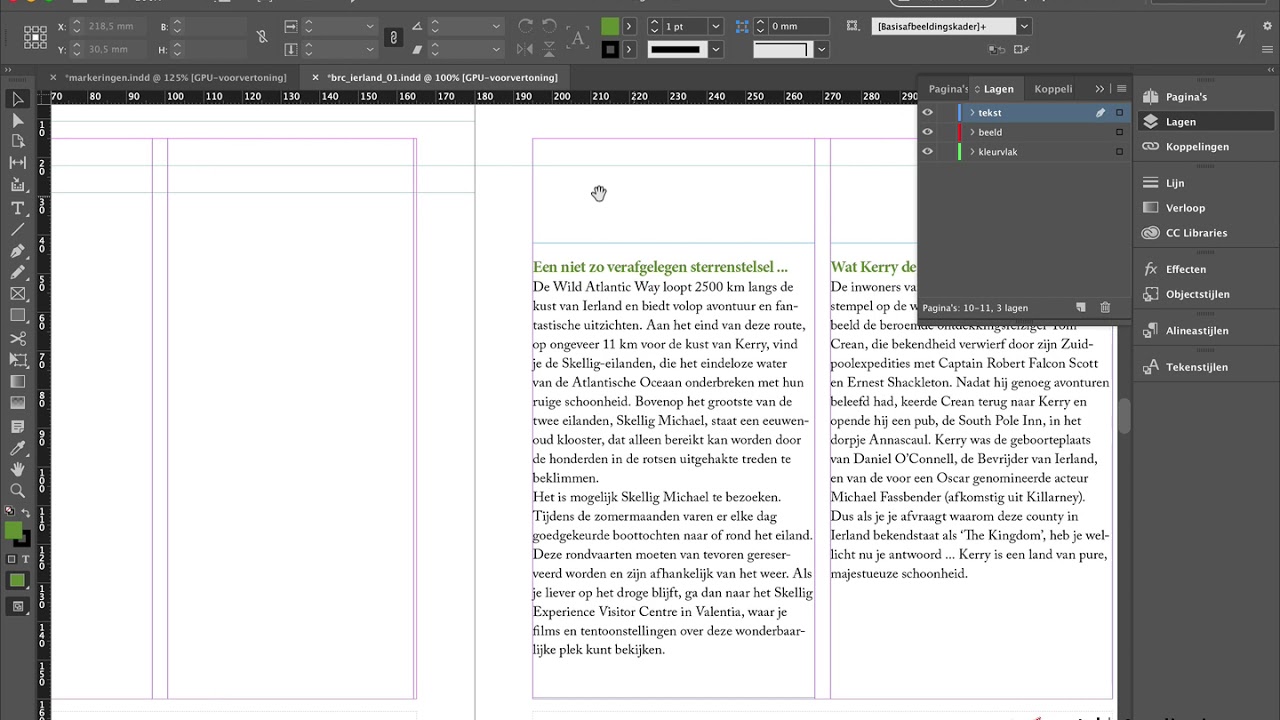Image resolution: width=1280 pixels, height=720 pixels.
Task: Open the Objectstijlen panel
Action: pyautogui.click(x=1197, y=294)
